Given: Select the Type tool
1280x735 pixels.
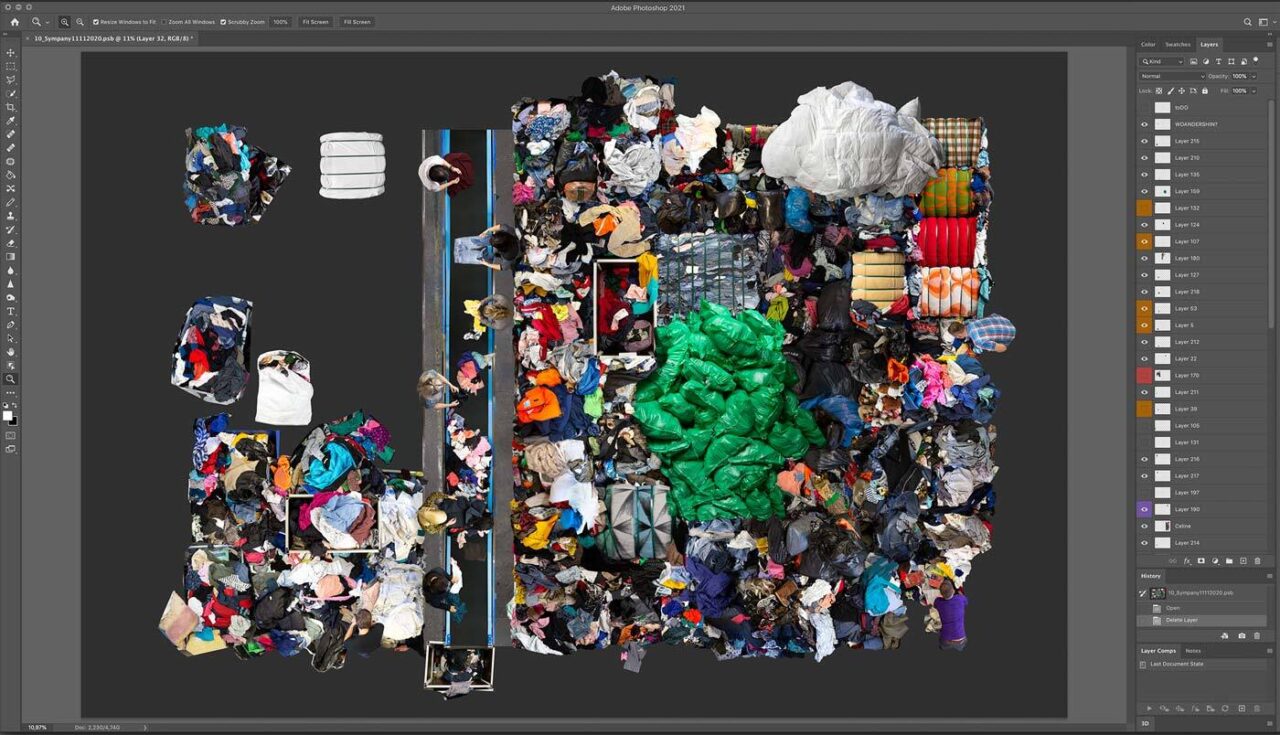Looking at the screenshot, I should click(11, 311).
